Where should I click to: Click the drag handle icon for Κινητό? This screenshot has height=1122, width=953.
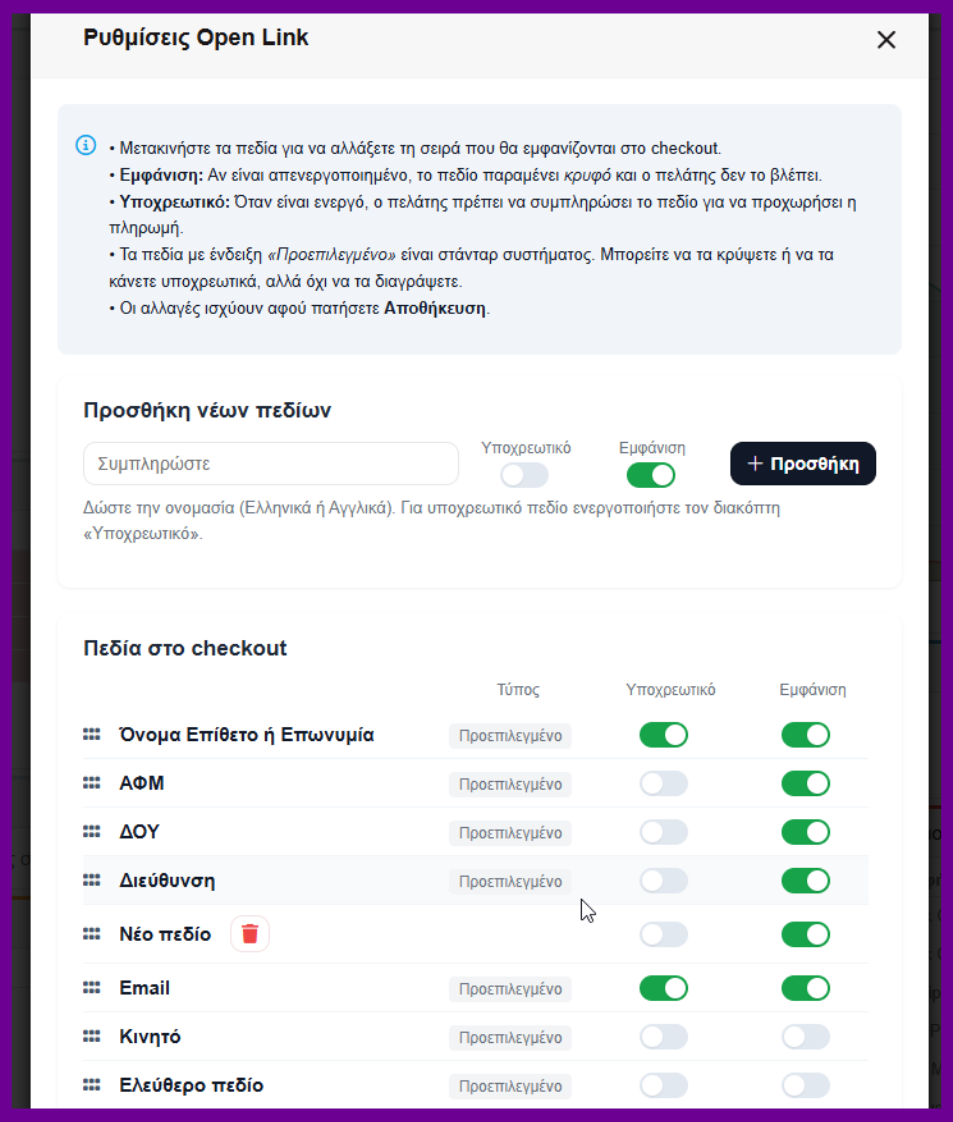tap(92, 1036)
